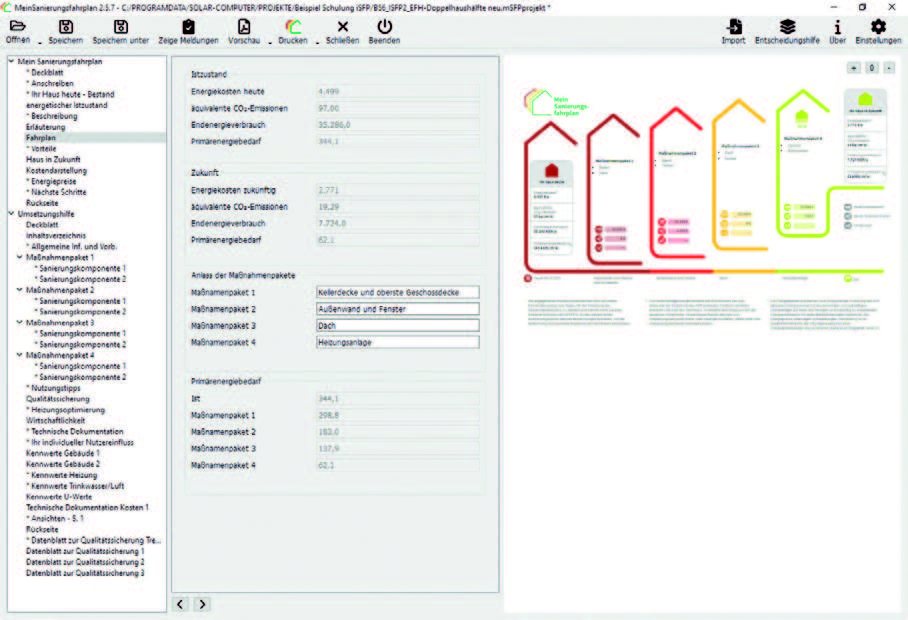908x620 pixels.
Task: Zoom in on the preview with plus
Action: 854,68
